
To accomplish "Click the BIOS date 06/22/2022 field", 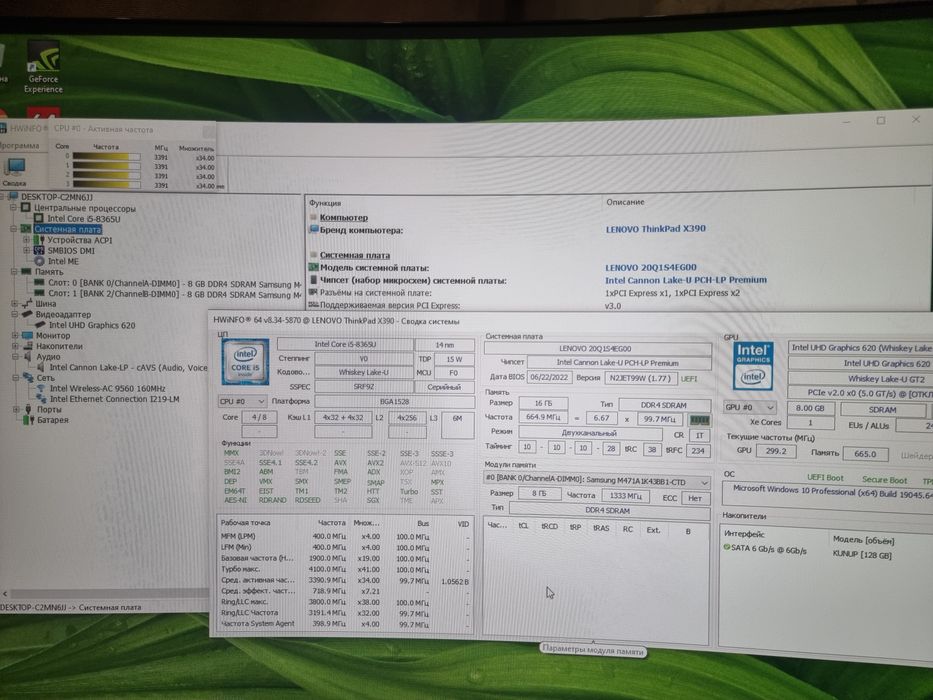I will coord(549,377).
